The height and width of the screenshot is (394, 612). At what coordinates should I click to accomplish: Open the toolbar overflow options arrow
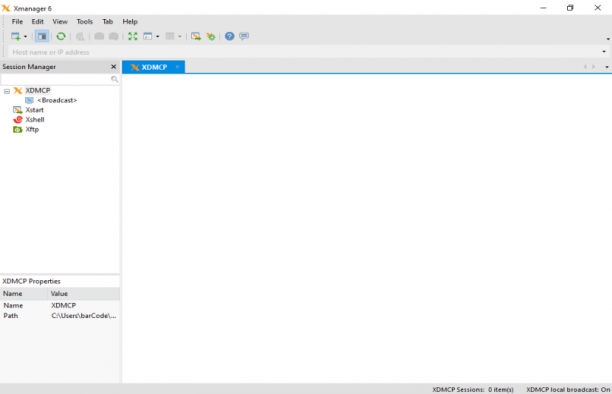608,39
